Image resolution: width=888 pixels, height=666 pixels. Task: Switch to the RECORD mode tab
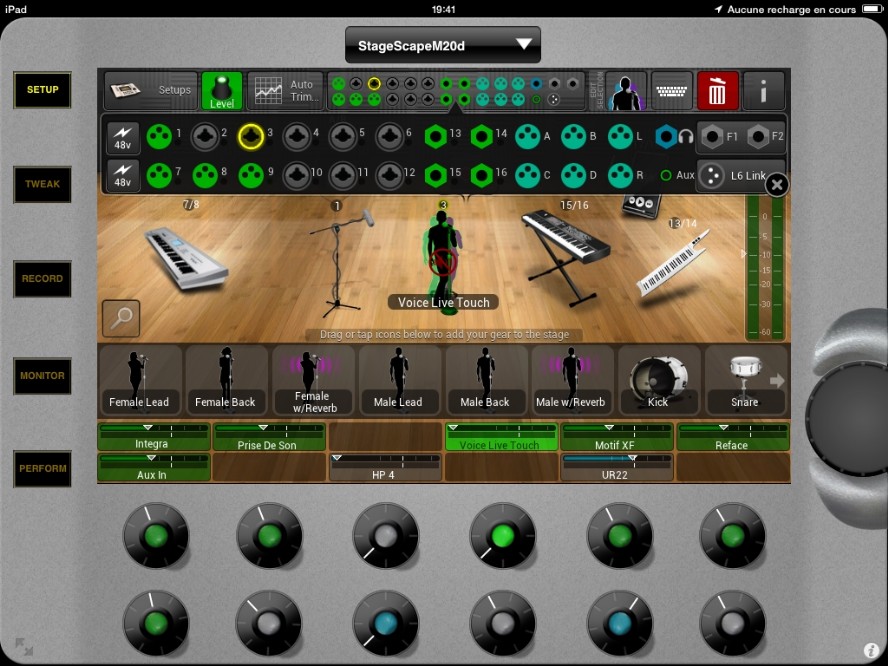43,279
